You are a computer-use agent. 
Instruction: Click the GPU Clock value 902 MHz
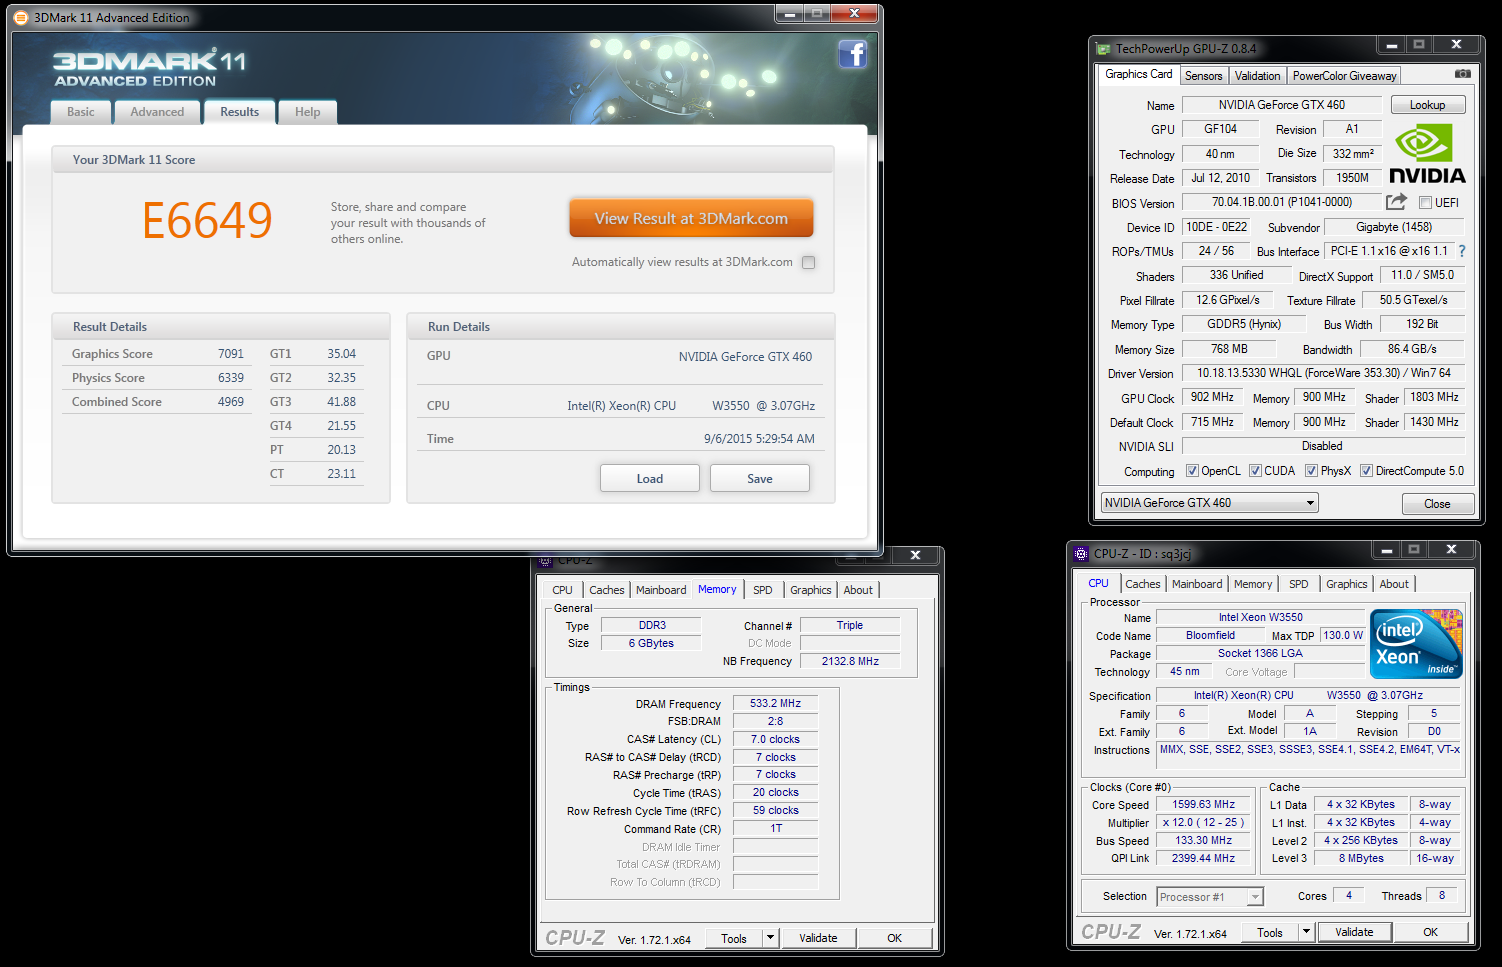(x=1212, y=397)
